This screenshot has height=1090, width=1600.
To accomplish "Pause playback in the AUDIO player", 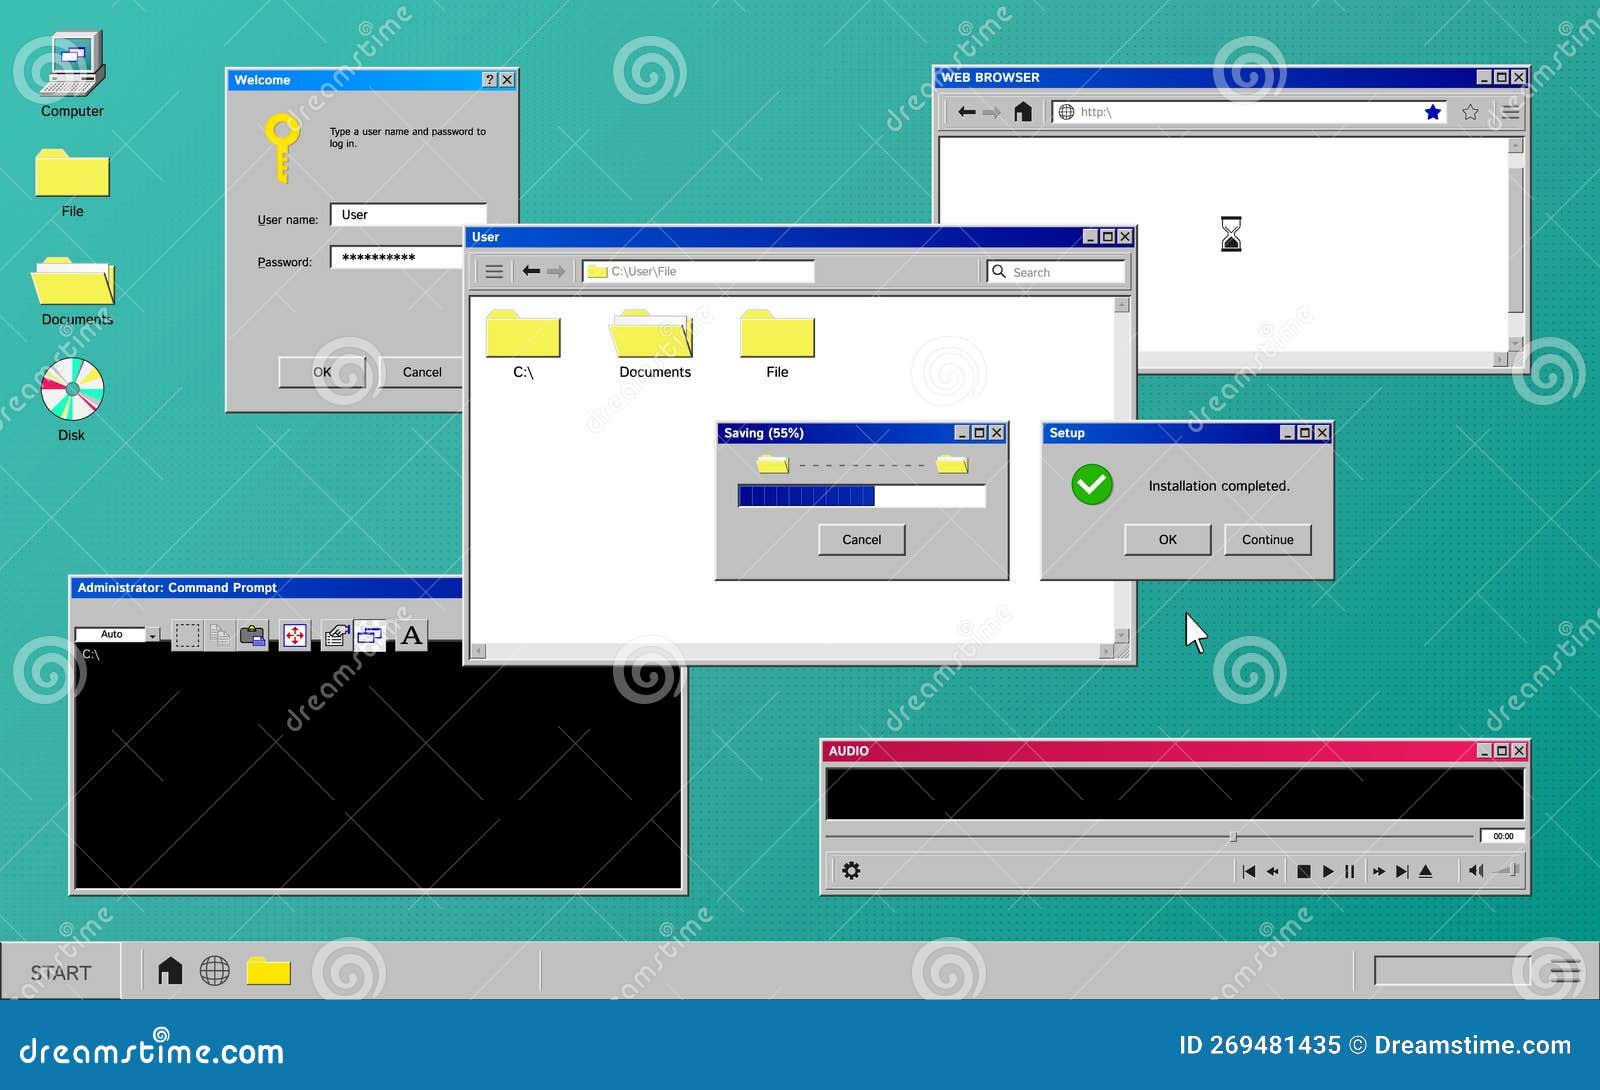I will (1350, 871).
